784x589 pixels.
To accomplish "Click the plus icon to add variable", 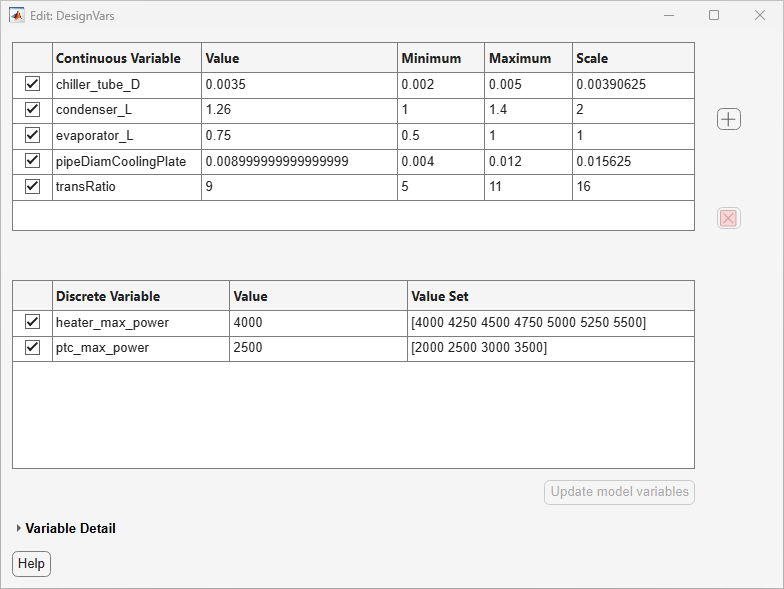I will [x=728, y=120].
